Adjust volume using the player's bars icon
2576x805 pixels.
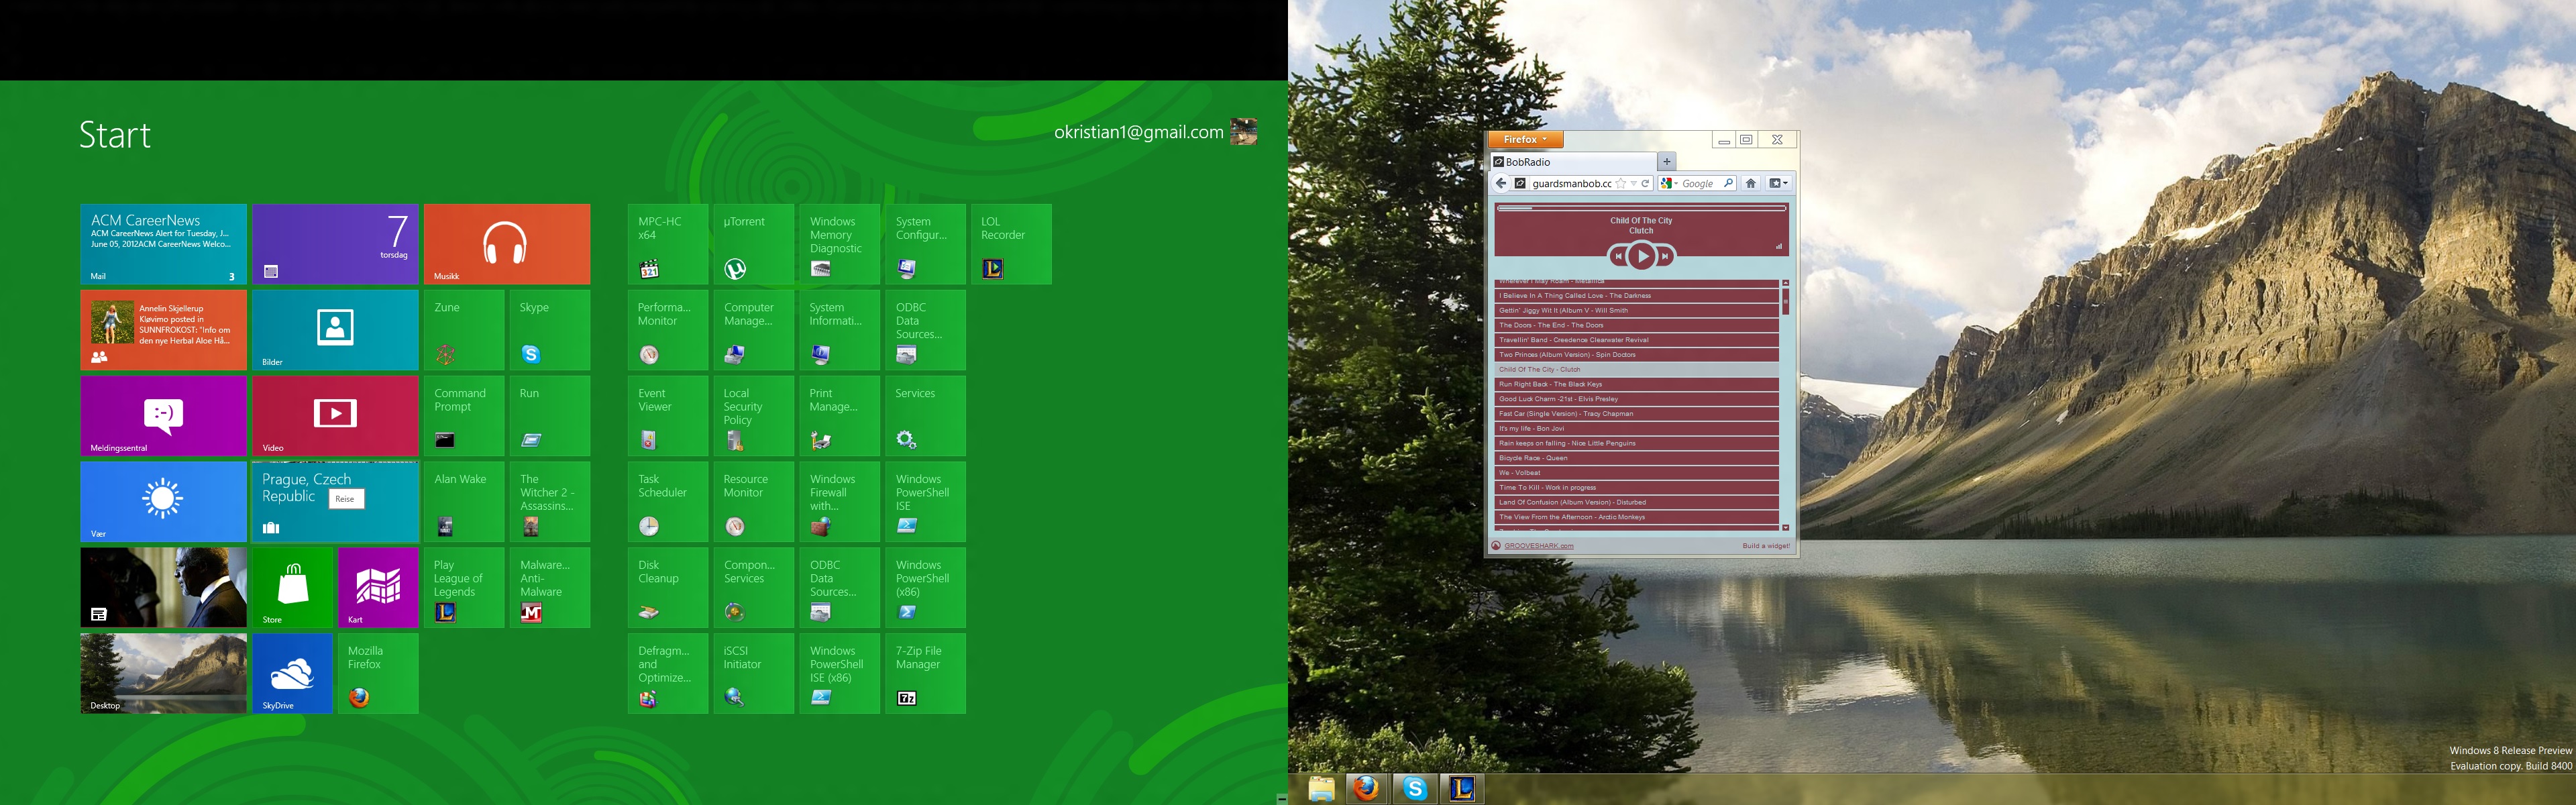pos(1779,246)
